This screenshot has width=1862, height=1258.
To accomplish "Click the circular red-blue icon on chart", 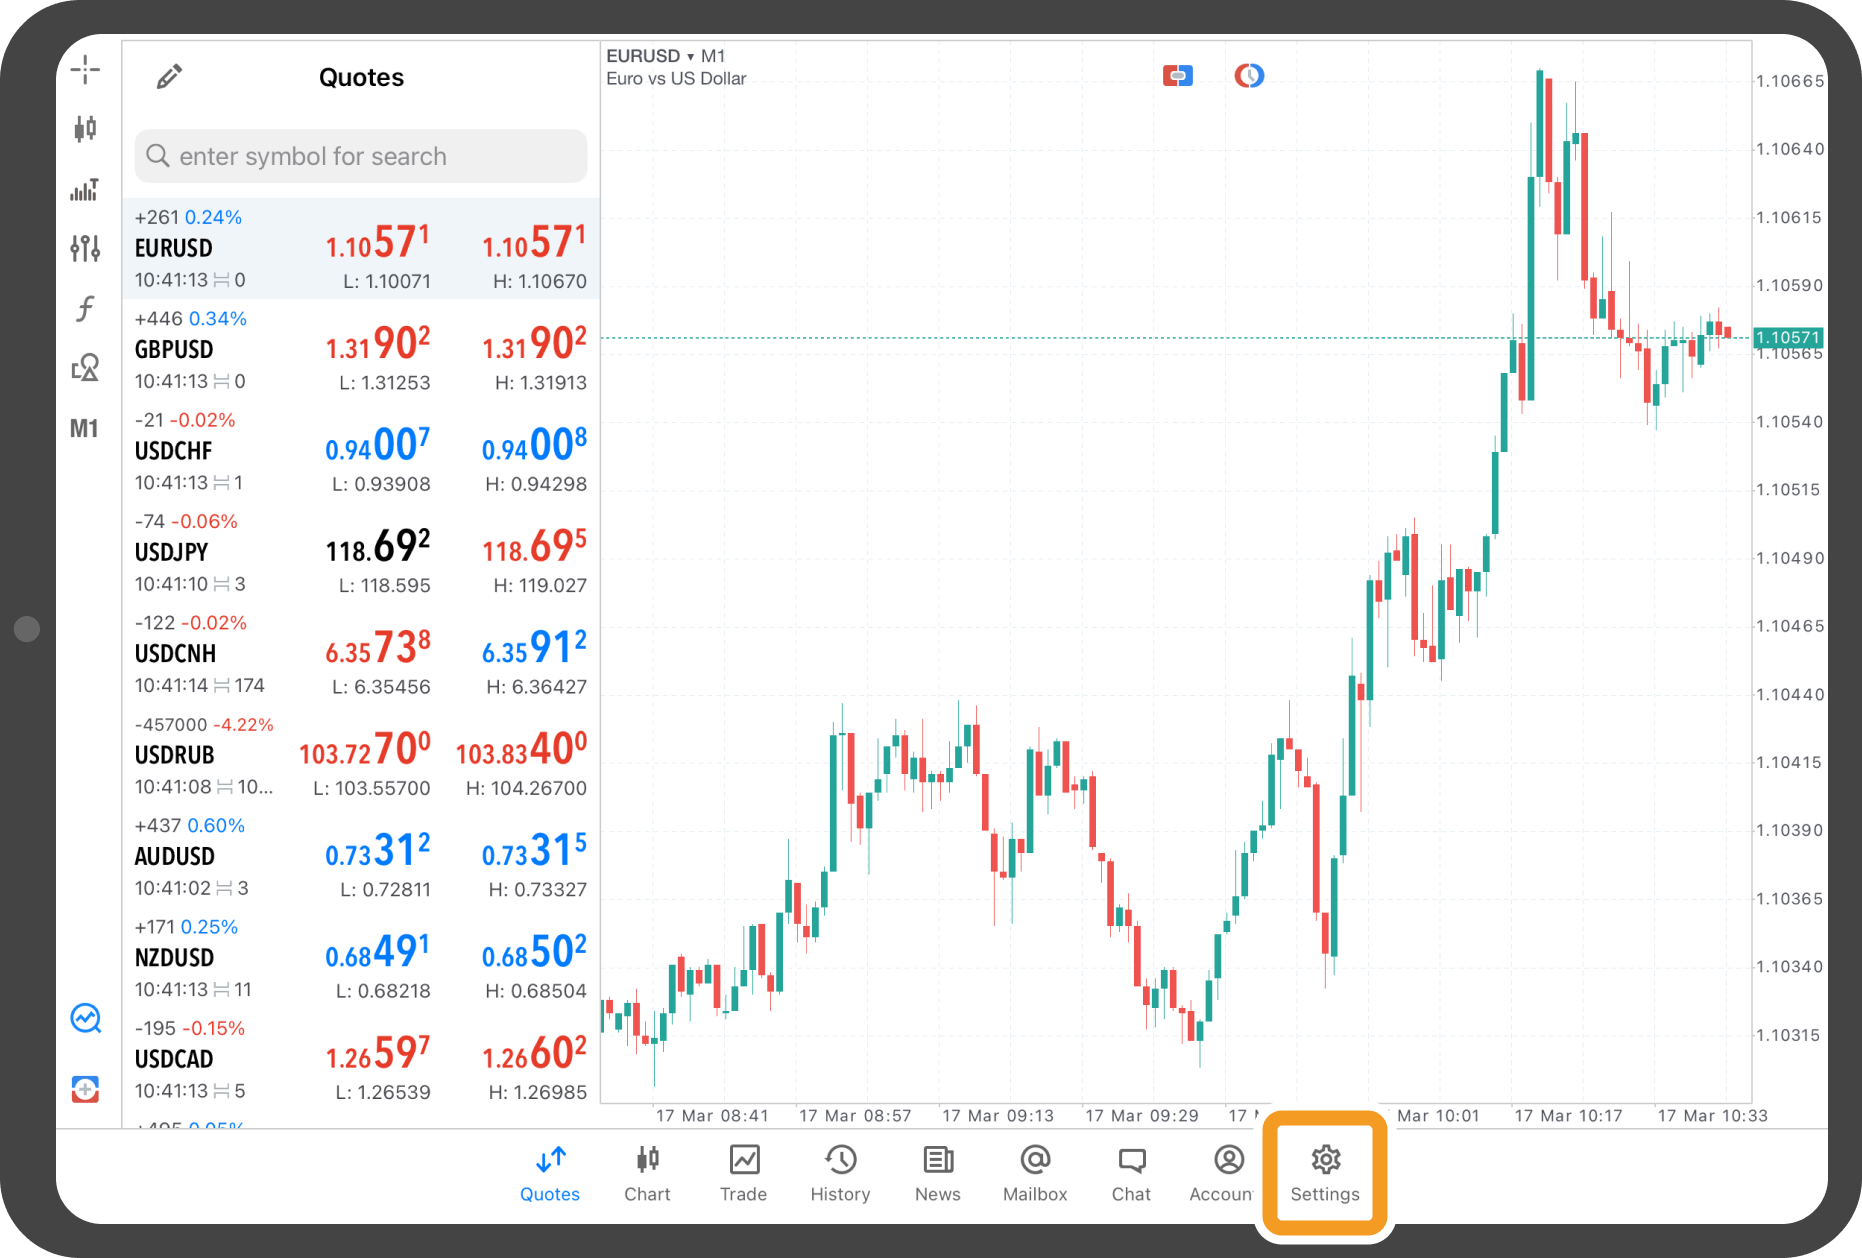I will click(x=1249, y=76).
